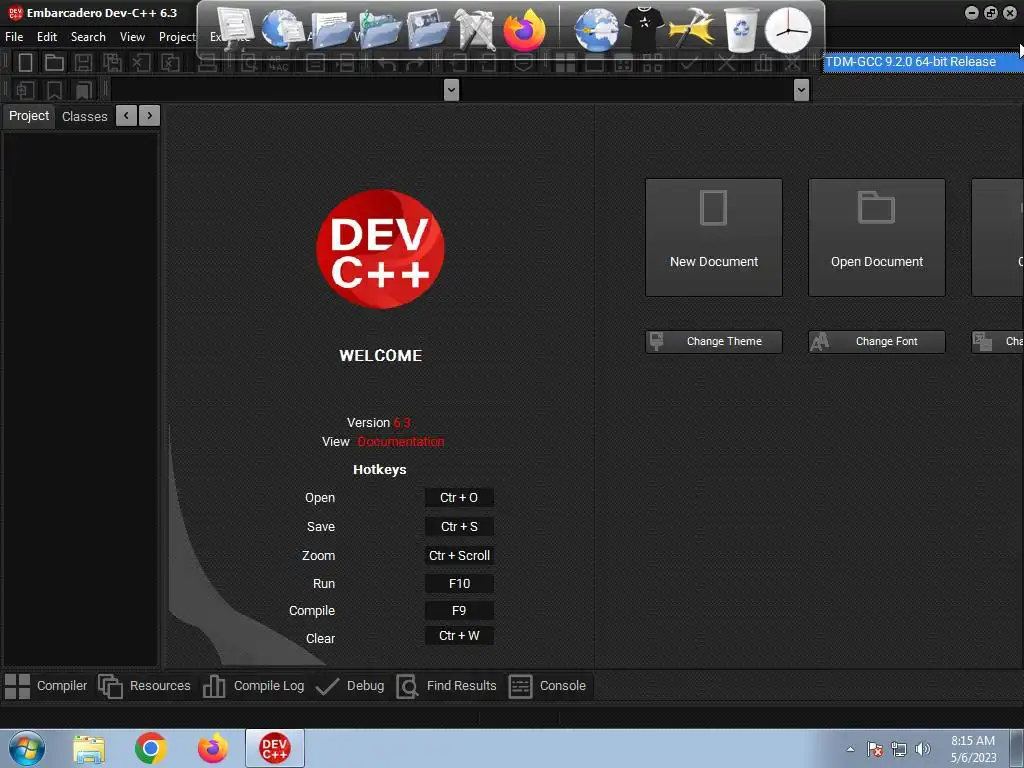Open the Project menu
The height and width of the screenshot is (768, 1024).
tap(177, 37)
